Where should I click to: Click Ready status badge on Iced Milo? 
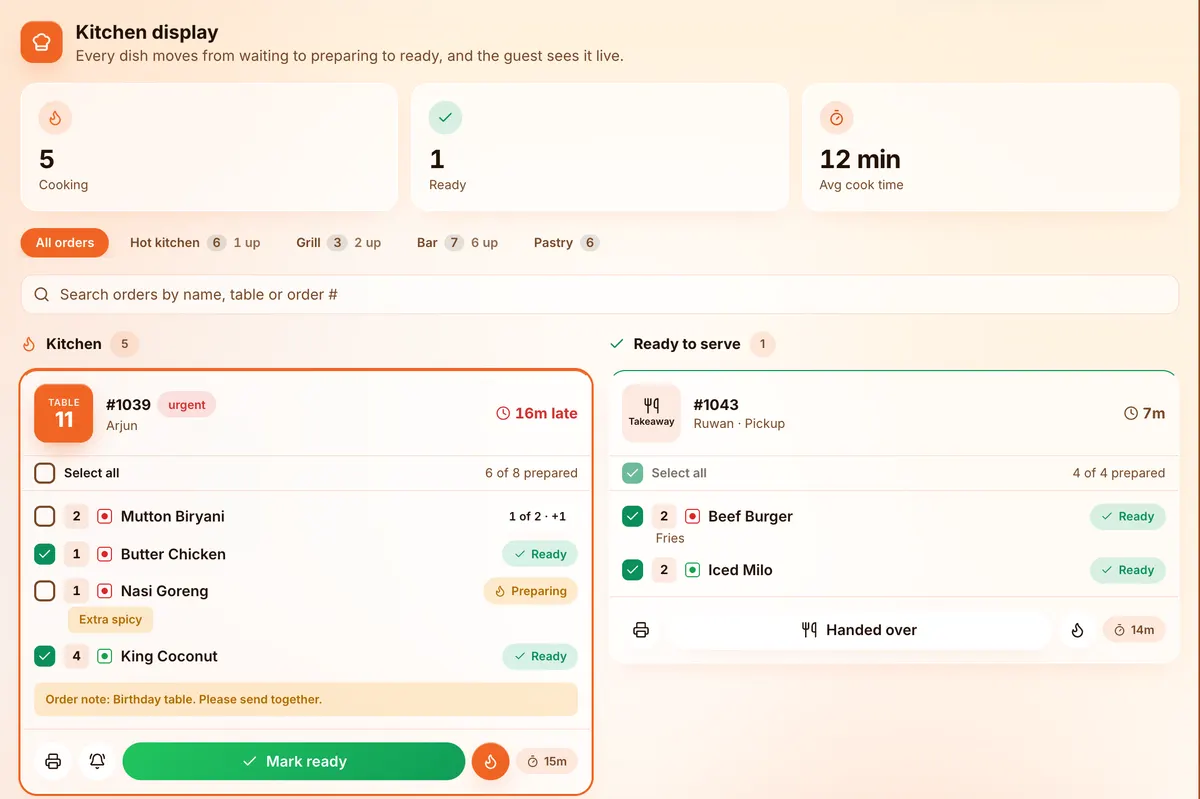[x=1127, y=570]
